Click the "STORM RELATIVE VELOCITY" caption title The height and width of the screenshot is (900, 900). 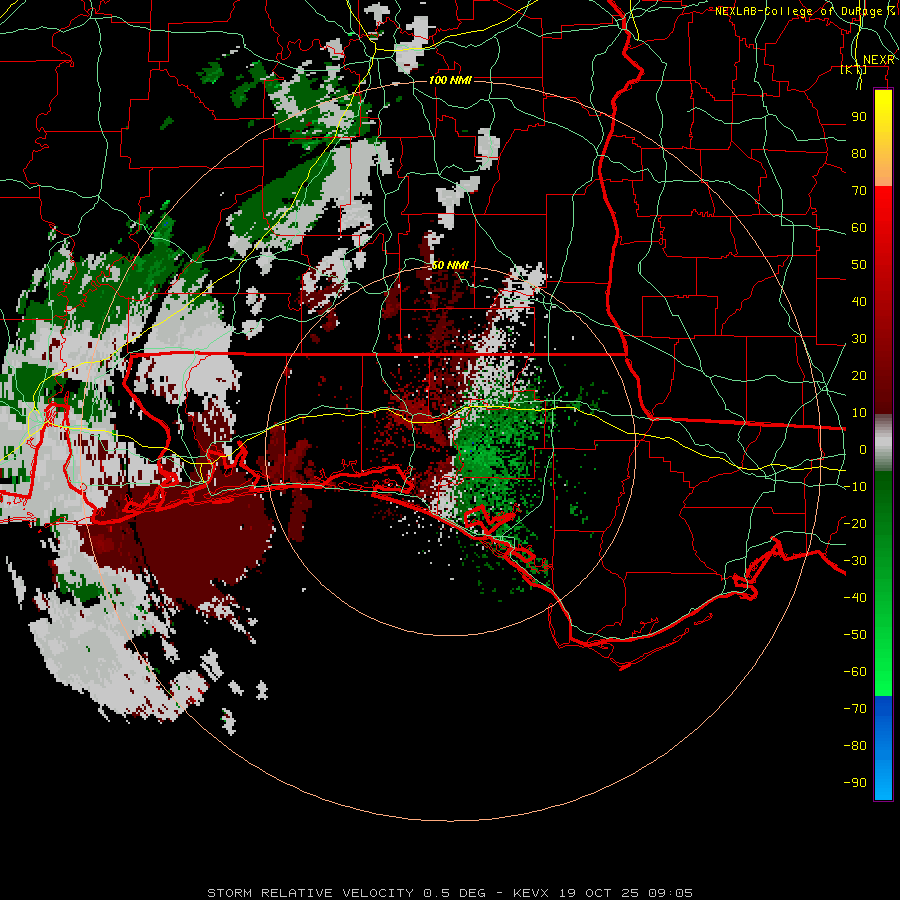(x=313, y=893)
